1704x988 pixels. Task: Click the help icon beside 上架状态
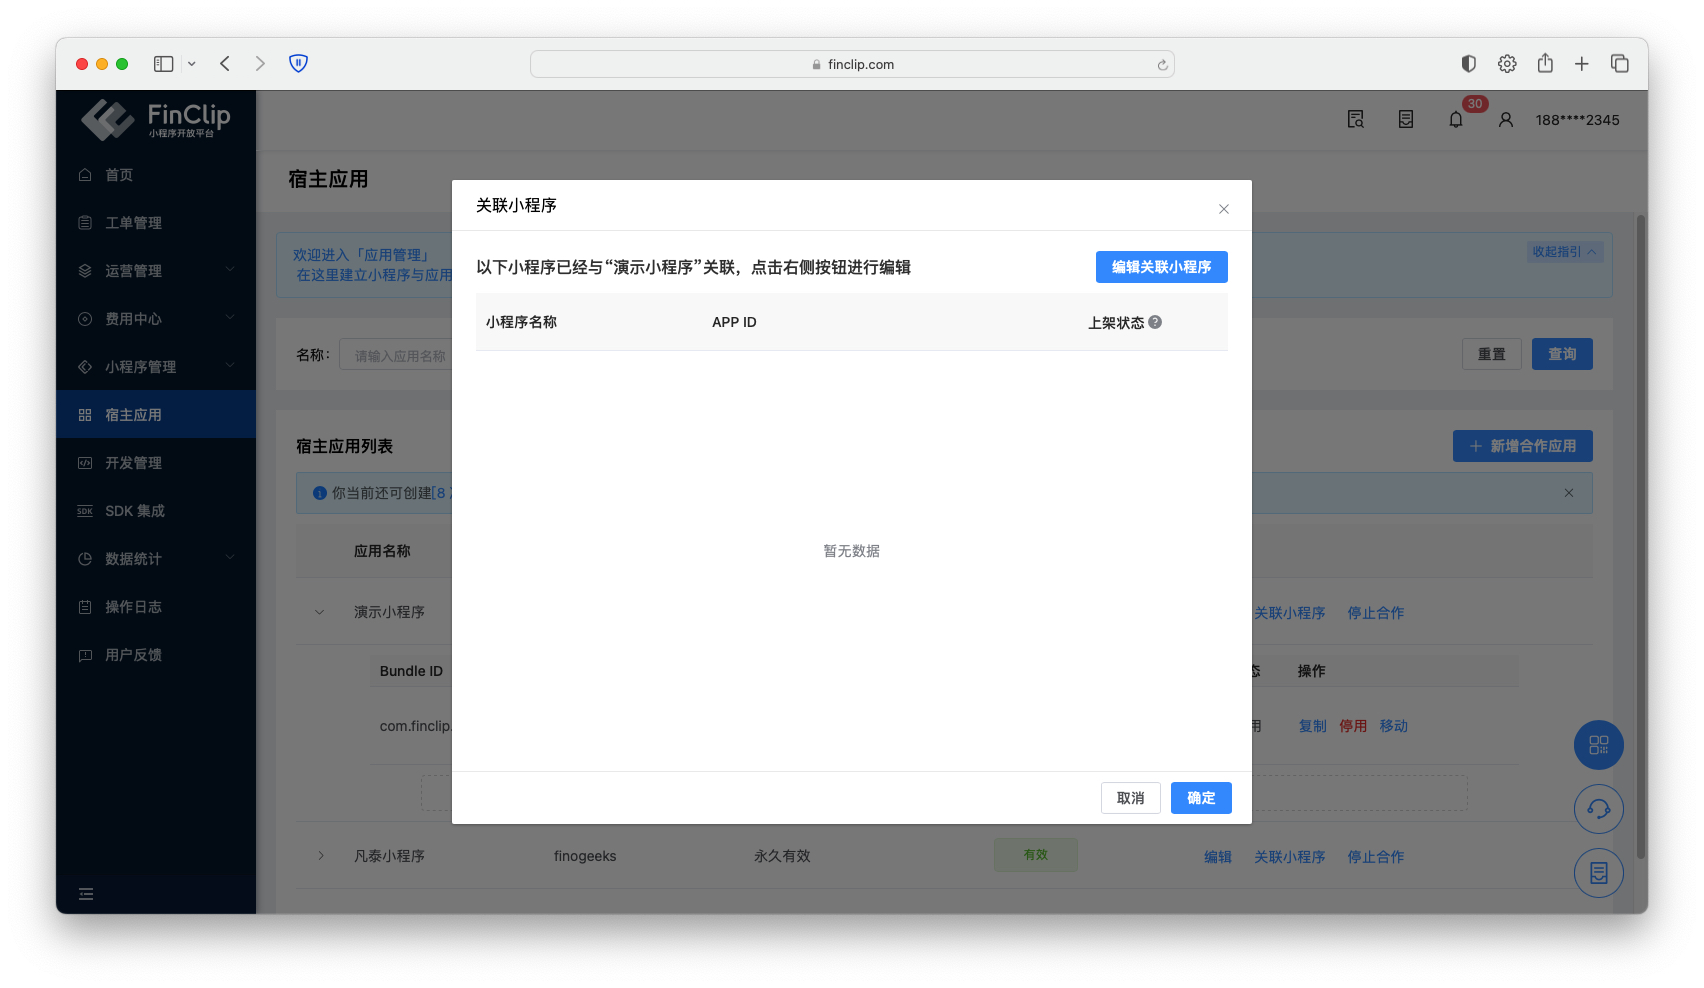tap(1155, 322)
